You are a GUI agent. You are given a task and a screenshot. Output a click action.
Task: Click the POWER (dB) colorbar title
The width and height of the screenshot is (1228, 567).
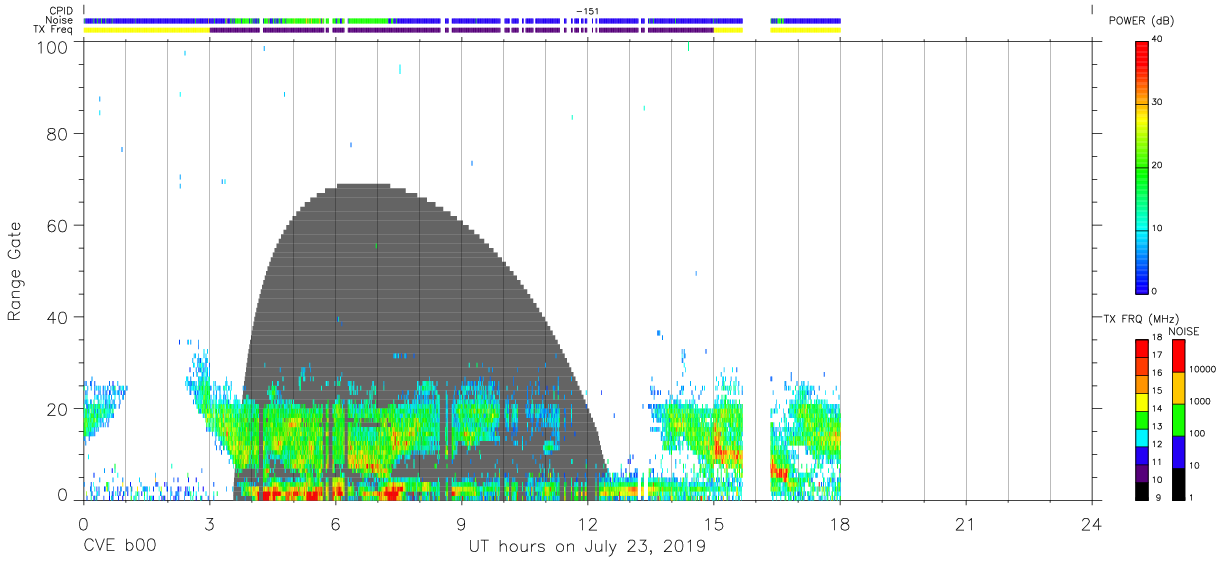pos(1142,21)
